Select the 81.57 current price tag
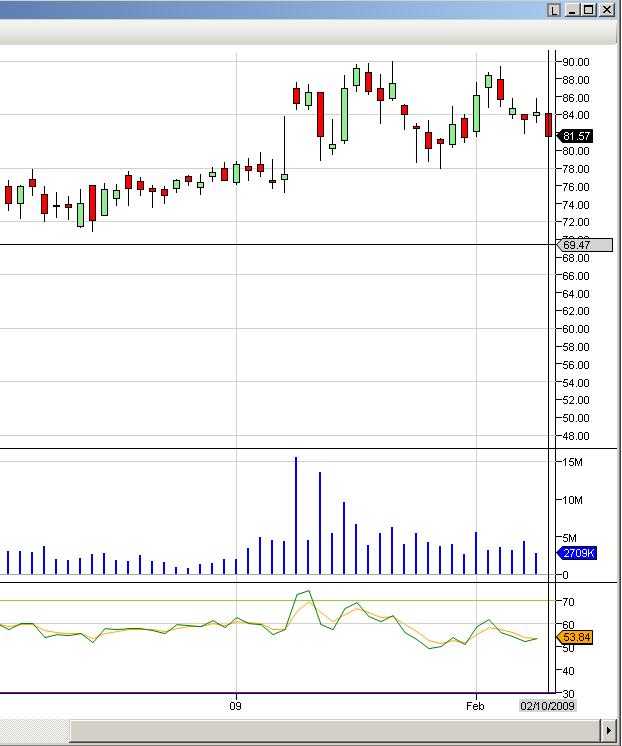Viewport: 622px width, 746px height. coord(575,136)
